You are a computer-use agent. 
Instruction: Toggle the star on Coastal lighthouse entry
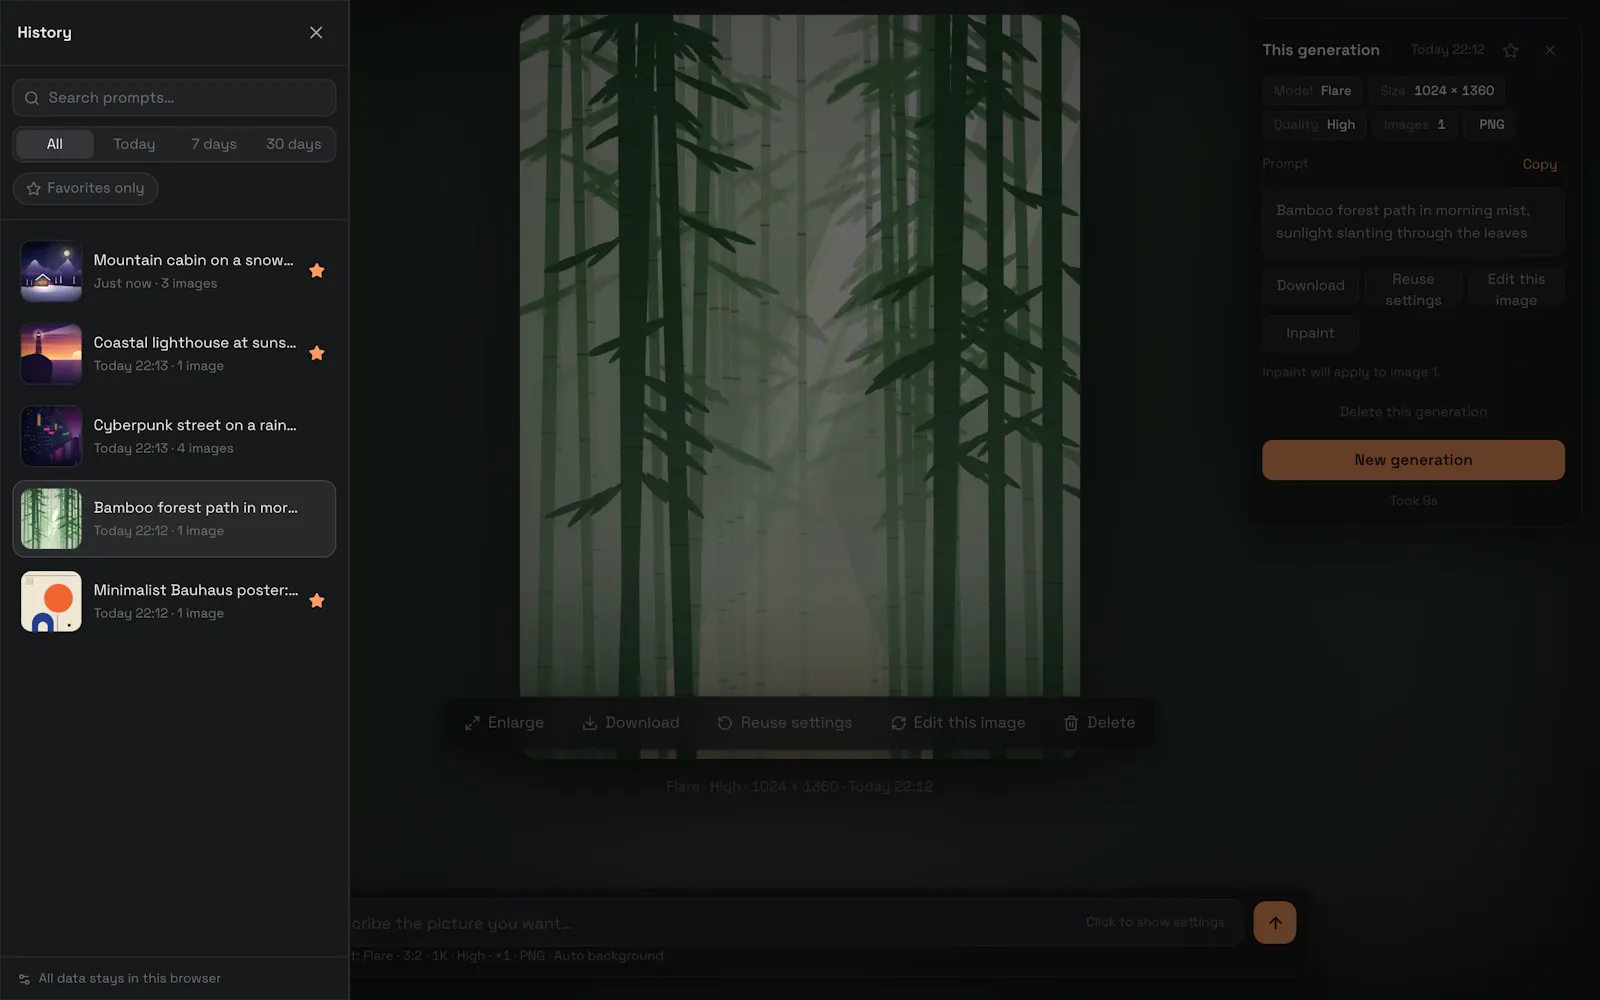click(317, 353)
